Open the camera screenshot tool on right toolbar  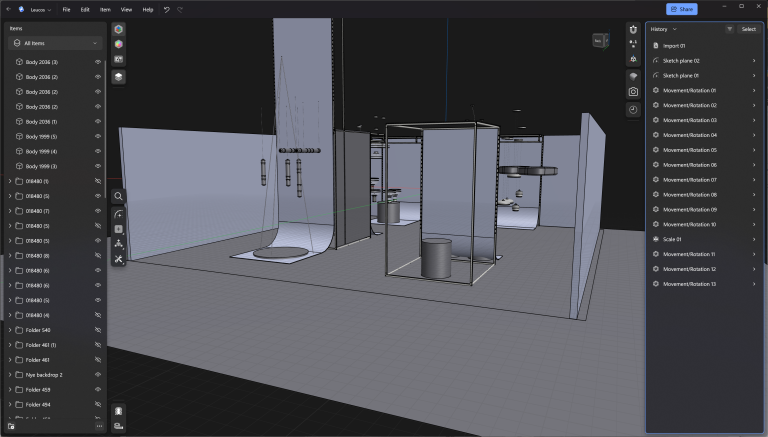click(633, 92)
